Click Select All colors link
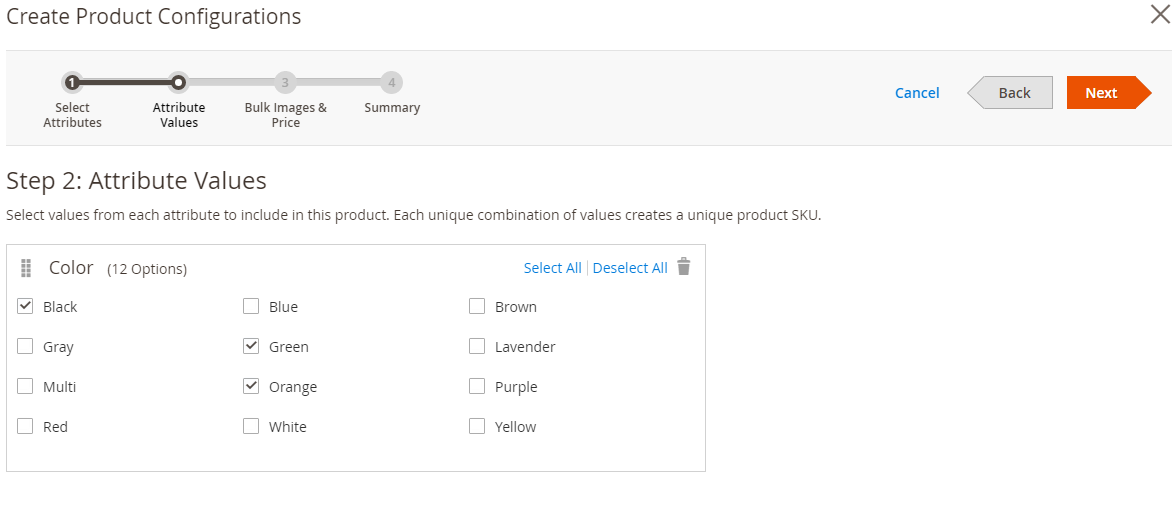This screenshot has width=1175, height=518. pos(552,268)
